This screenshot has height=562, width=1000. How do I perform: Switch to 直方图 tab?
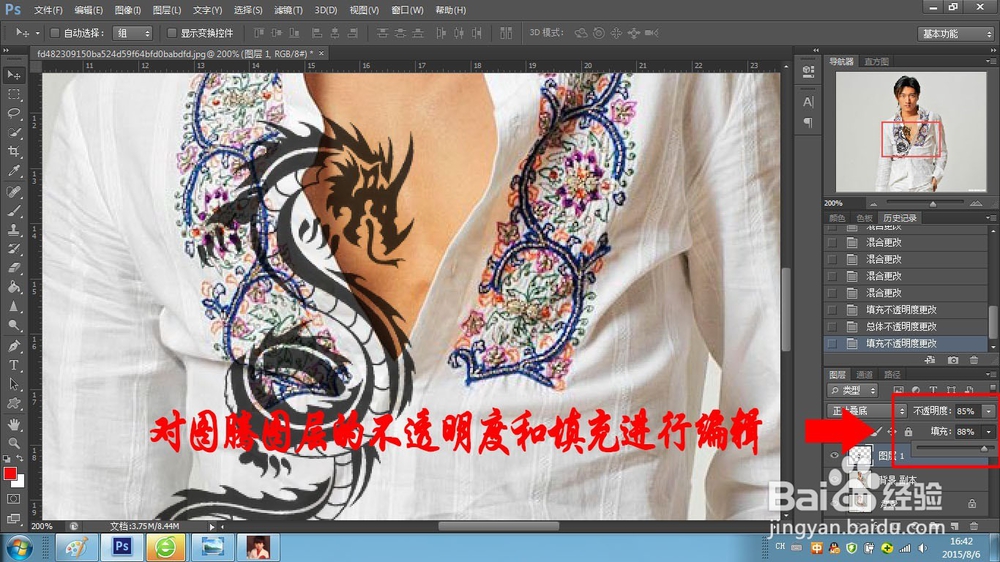click(x=876, y=61)
